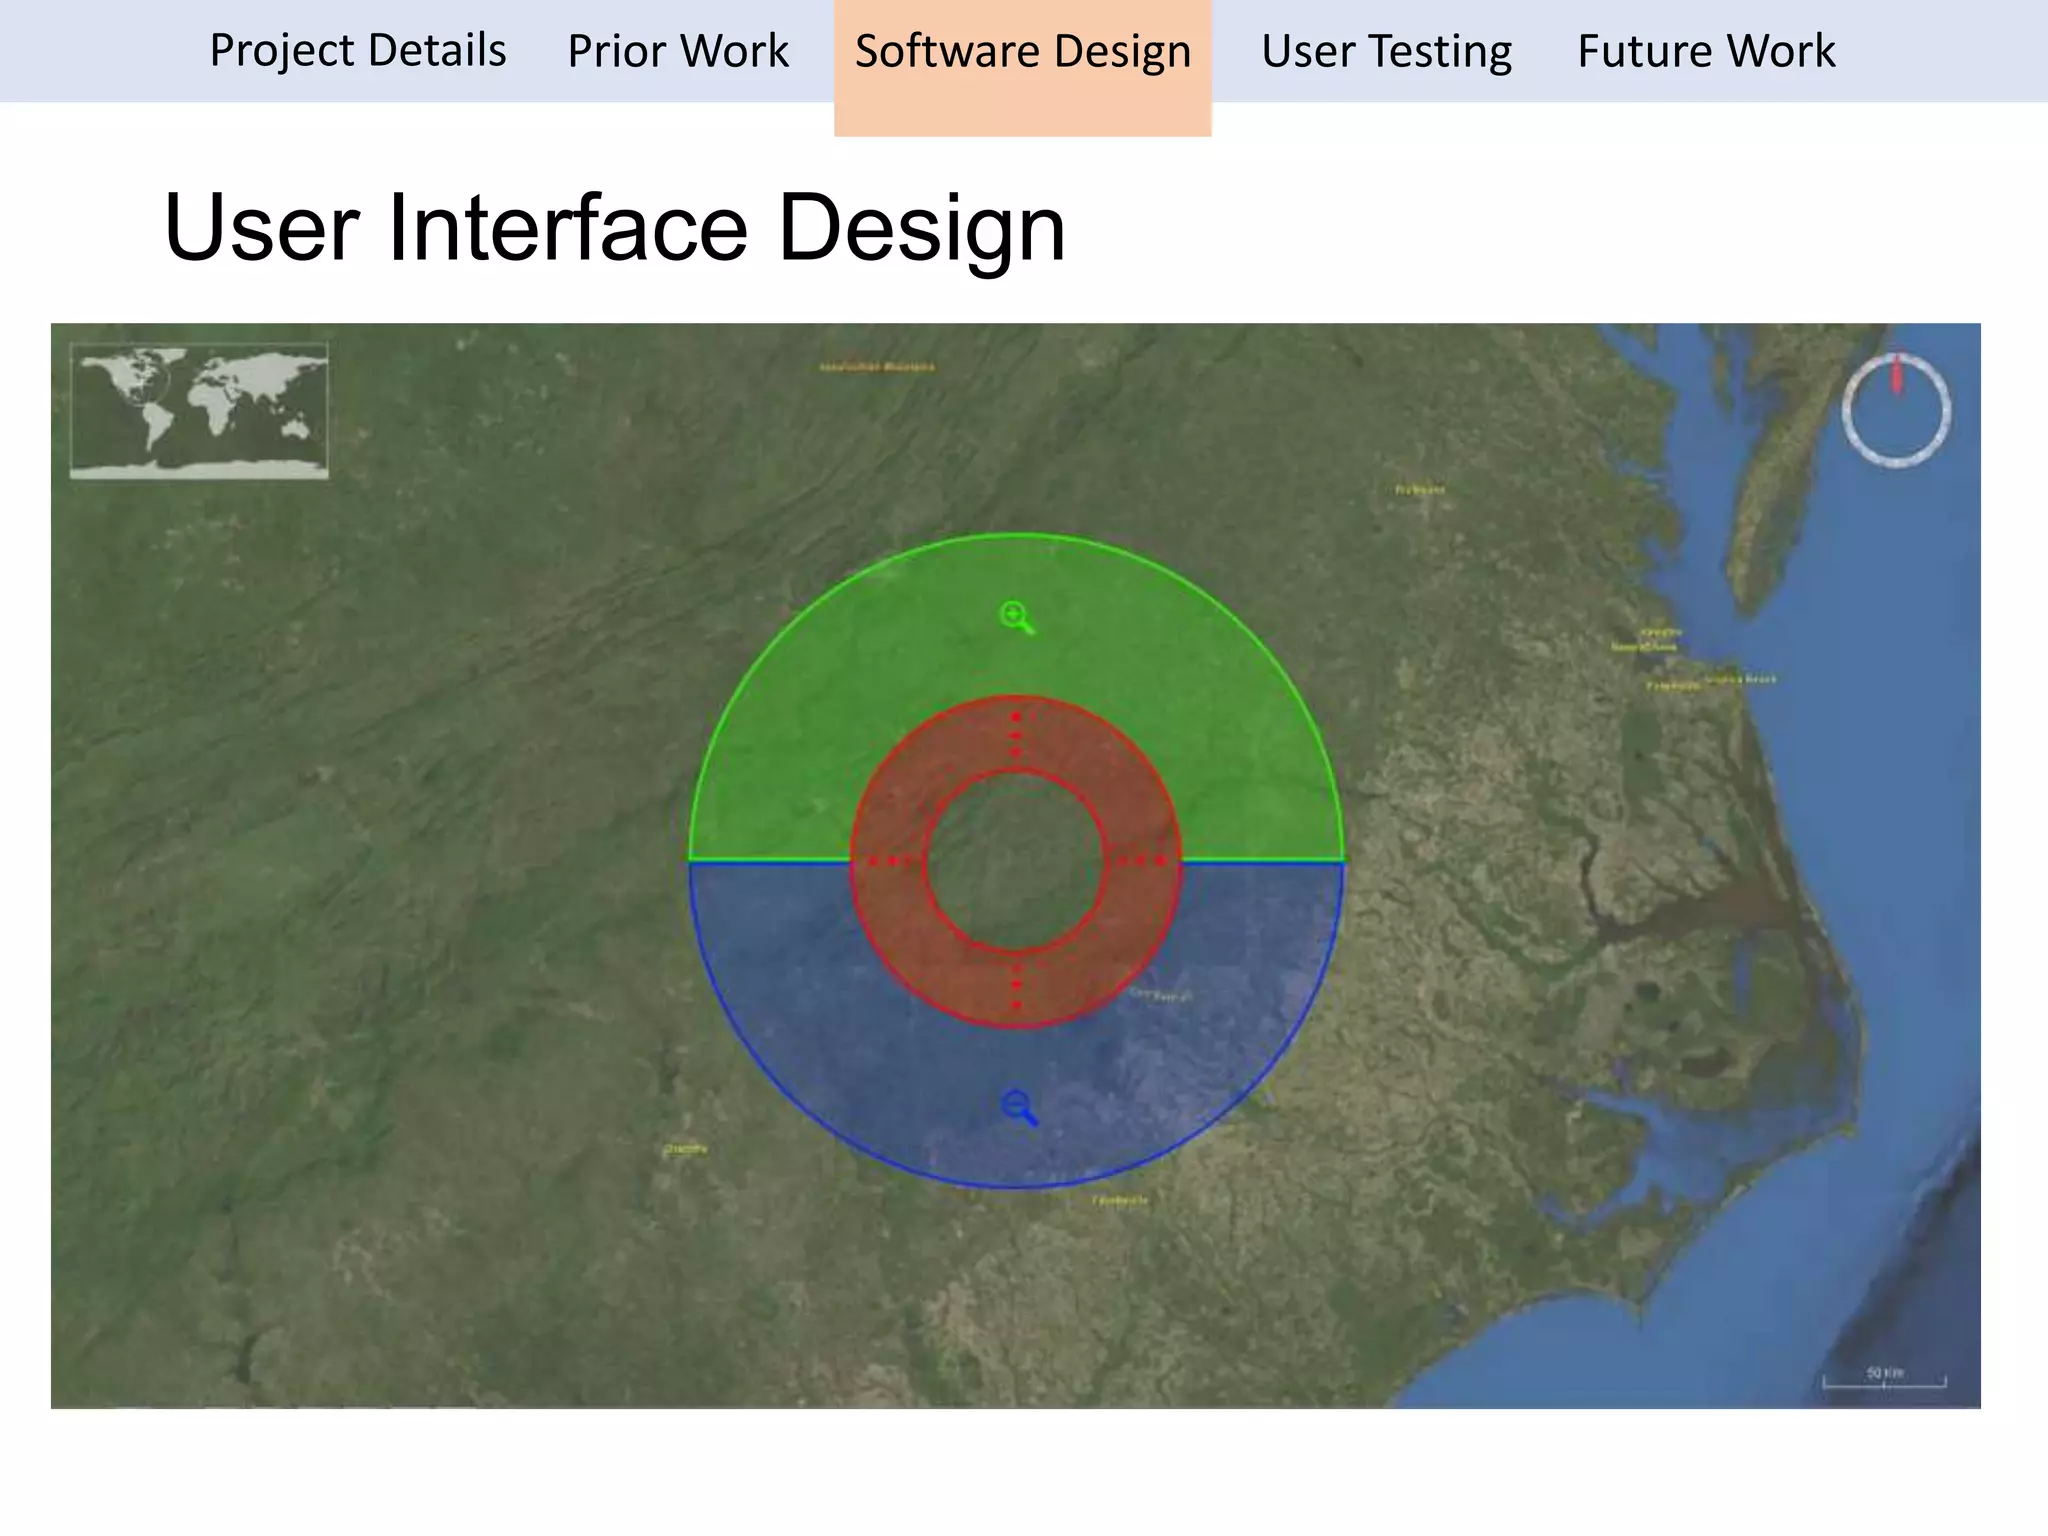This screenshot has width=2048, height=1536.
Task: Click the blue zoom-out magnifier icon
Action: pyautogui.click(x=1019, y=1107)
